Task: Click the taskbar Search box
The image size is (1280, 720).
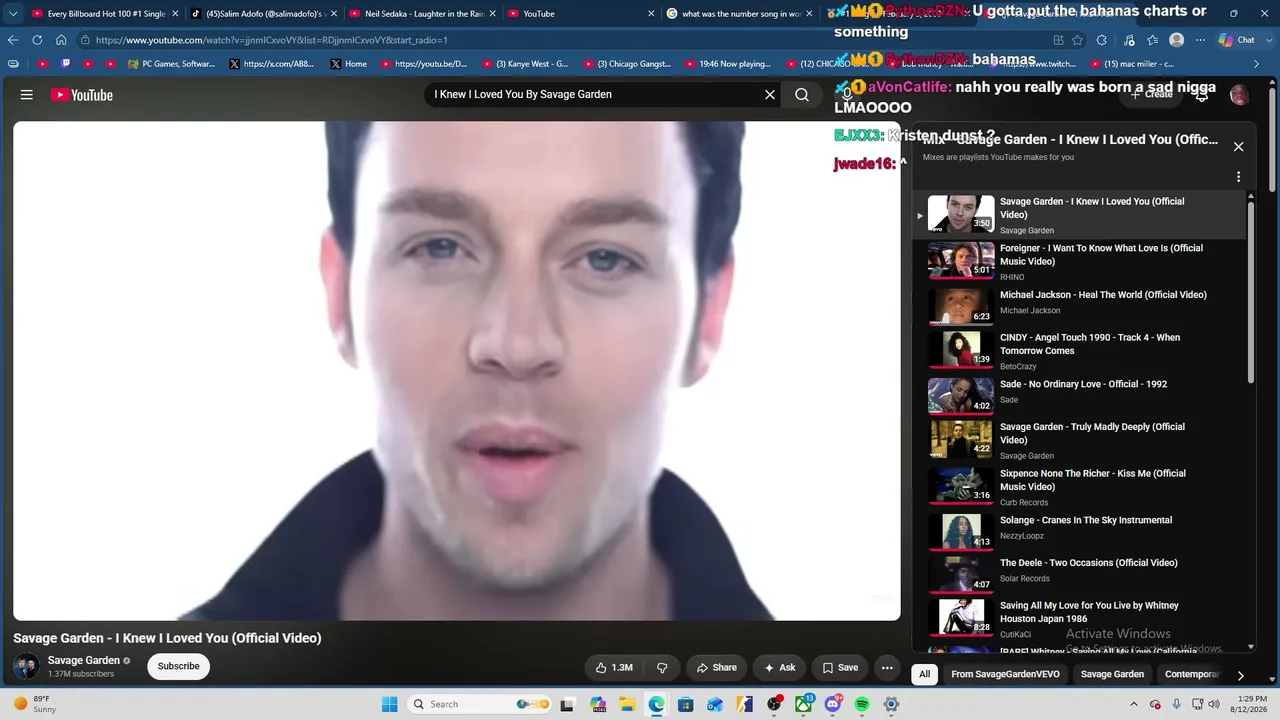Action: [478, 704]
